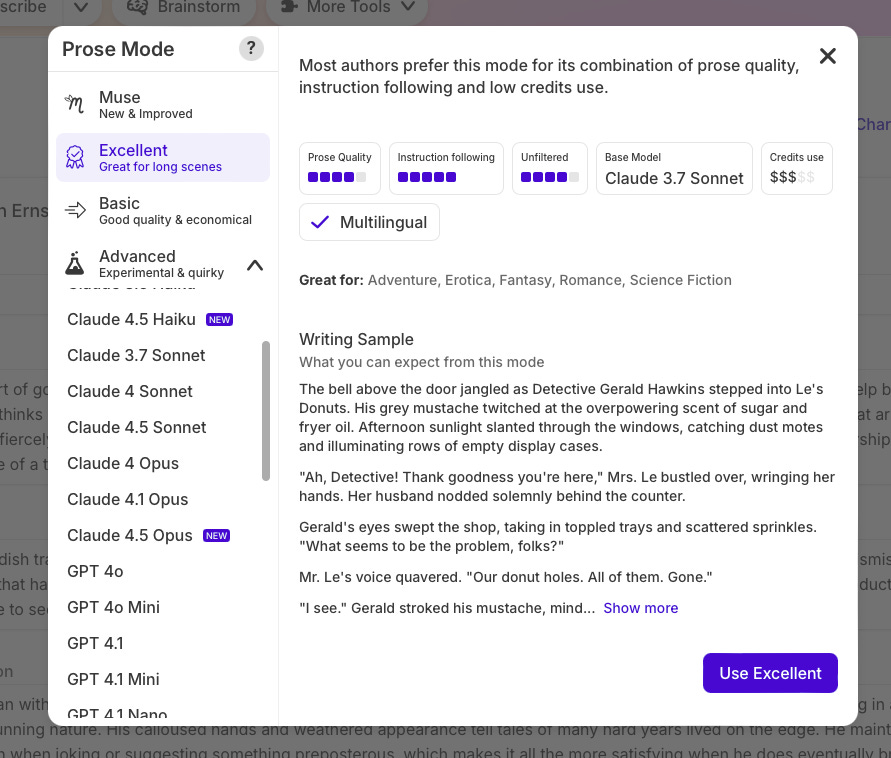The image size is (891, 758).
Task: Collapse the Advanced section chevron
Action: (255, 265)
